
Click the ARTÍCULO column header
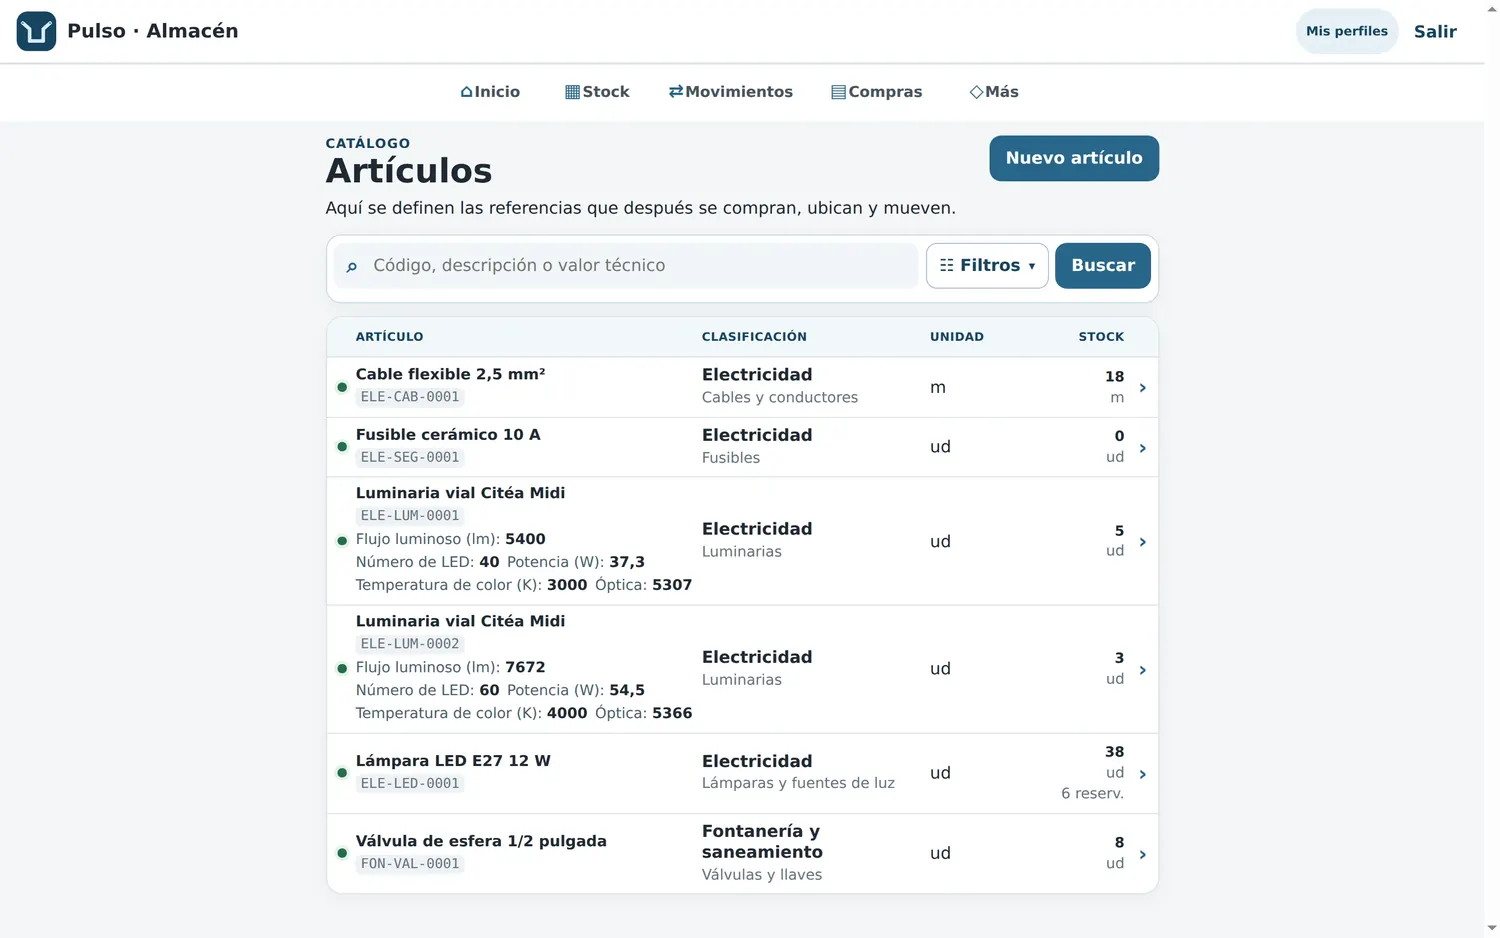point(389,337)
